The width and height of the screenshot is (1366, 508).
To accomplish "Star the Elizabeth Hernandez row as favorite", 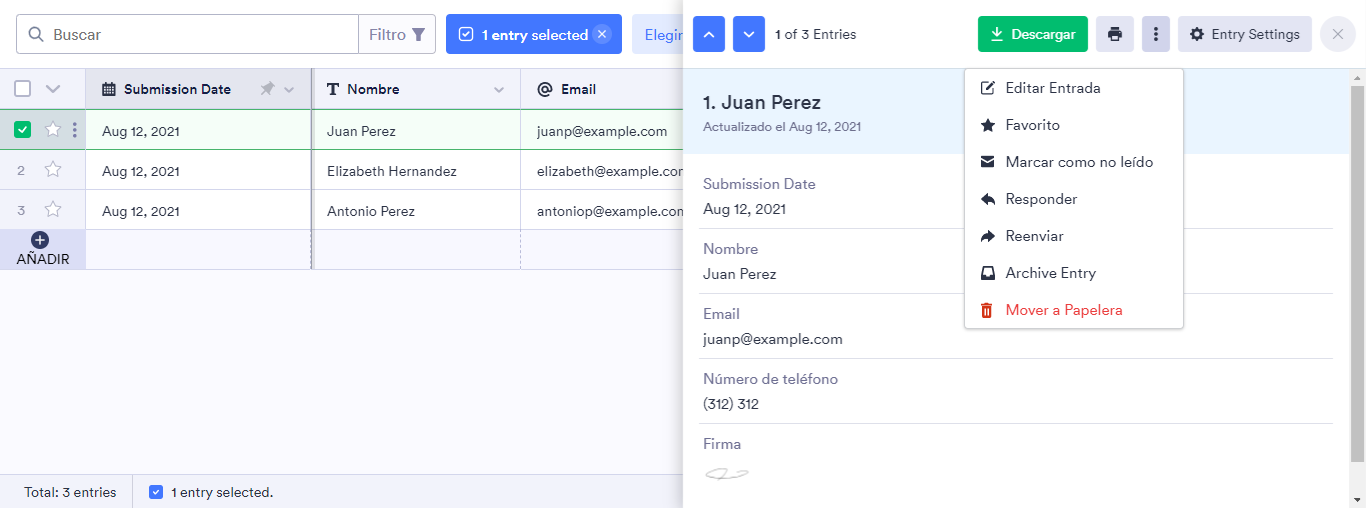I will pos(53,170).
